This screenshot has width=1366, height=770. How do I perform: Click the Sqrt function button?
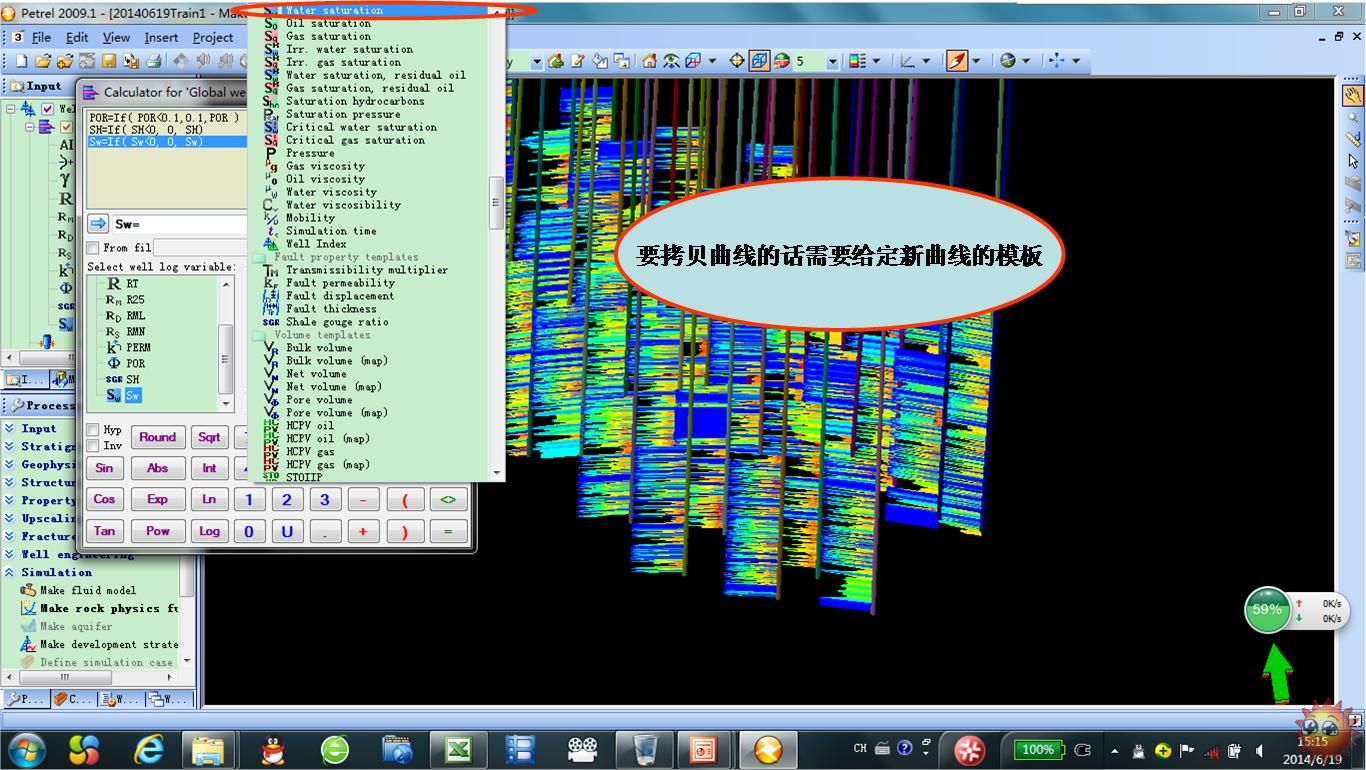(x=209, y=437)
